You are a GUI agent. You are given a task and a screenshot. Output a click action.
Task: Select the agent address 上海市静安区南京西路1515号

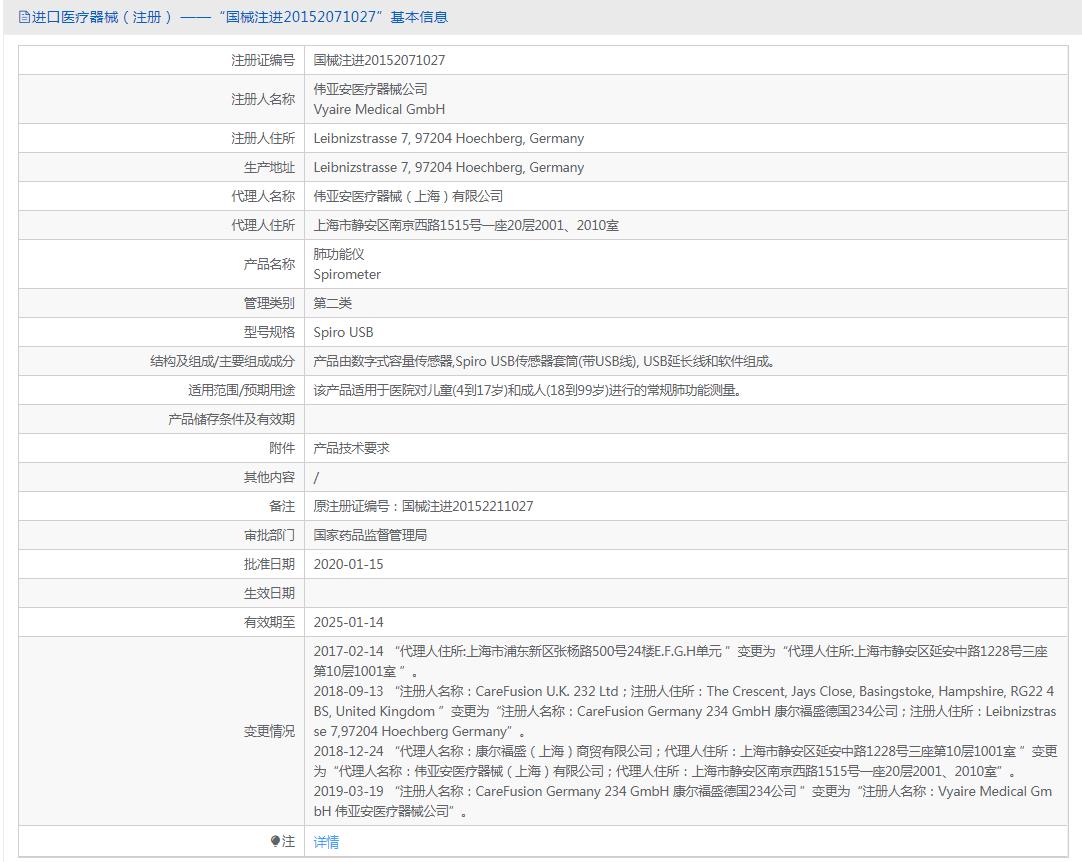[466, 225]
